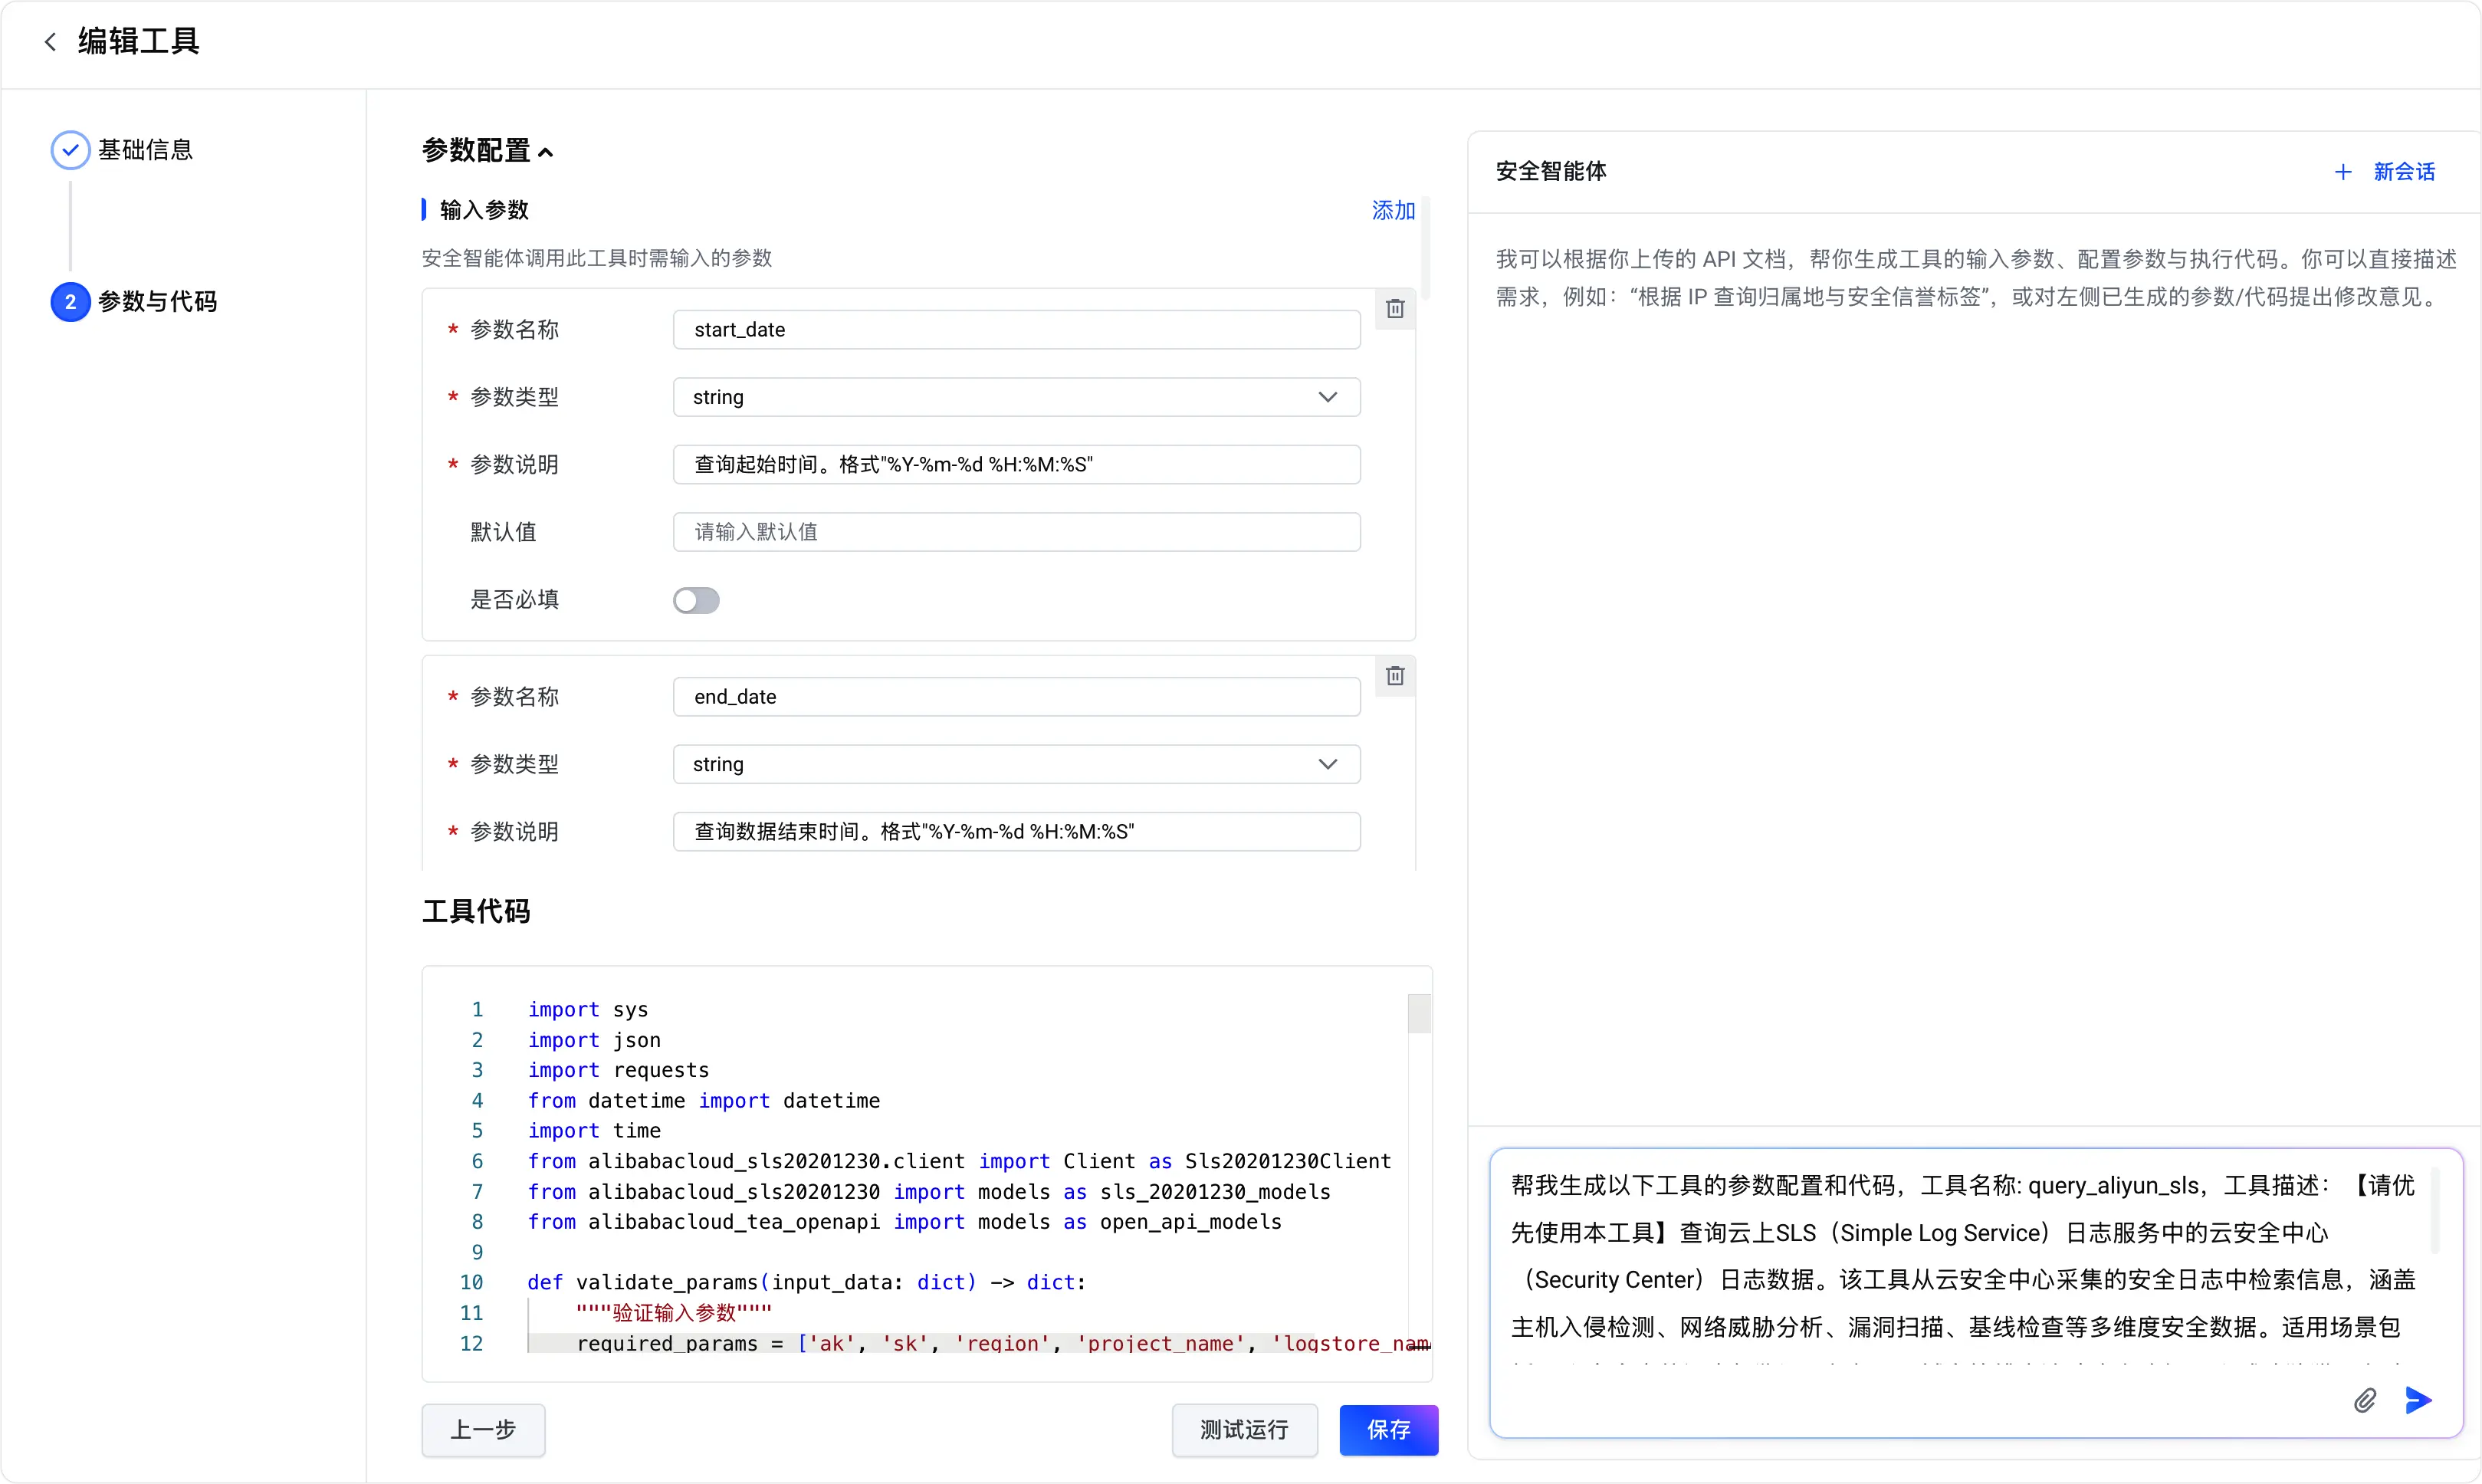Open 参数类型 dropdown for end_date
The height and width of the screenshot is (1484, 2482).
[1016, 764]
